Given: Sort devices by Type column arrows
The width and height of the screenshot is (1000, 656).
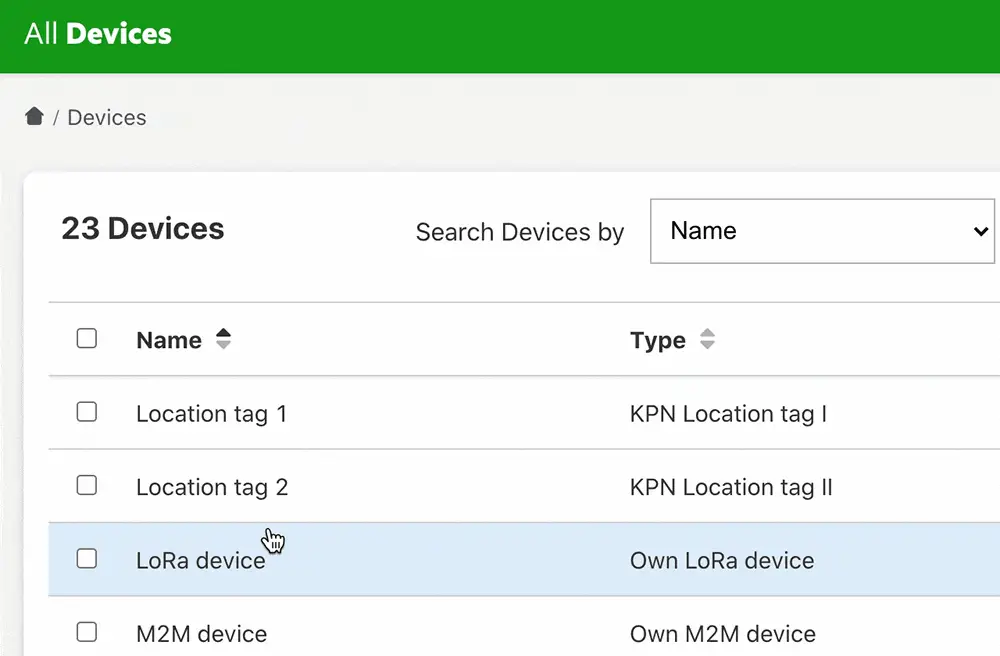Looking at the screenshot, I should click(707, 340).
